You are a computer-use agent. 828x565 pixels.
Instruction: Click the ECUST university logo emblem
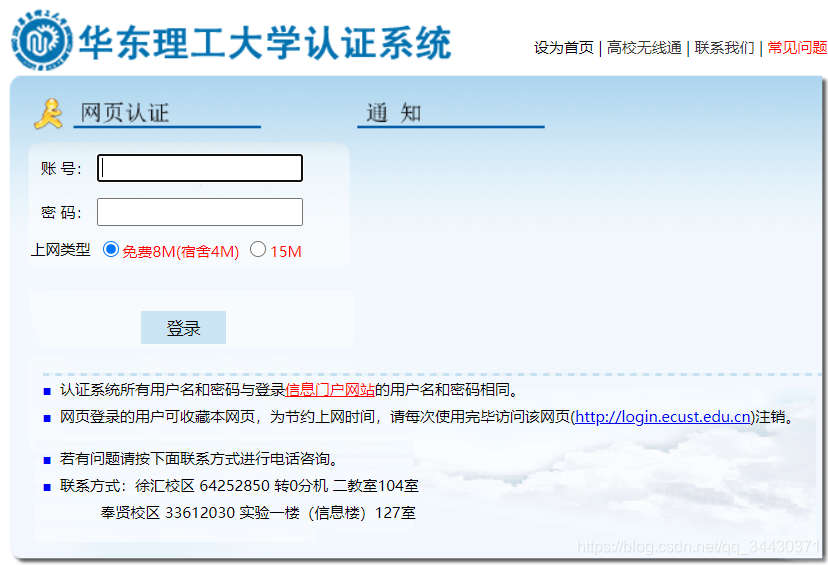[x=42, y=41]
